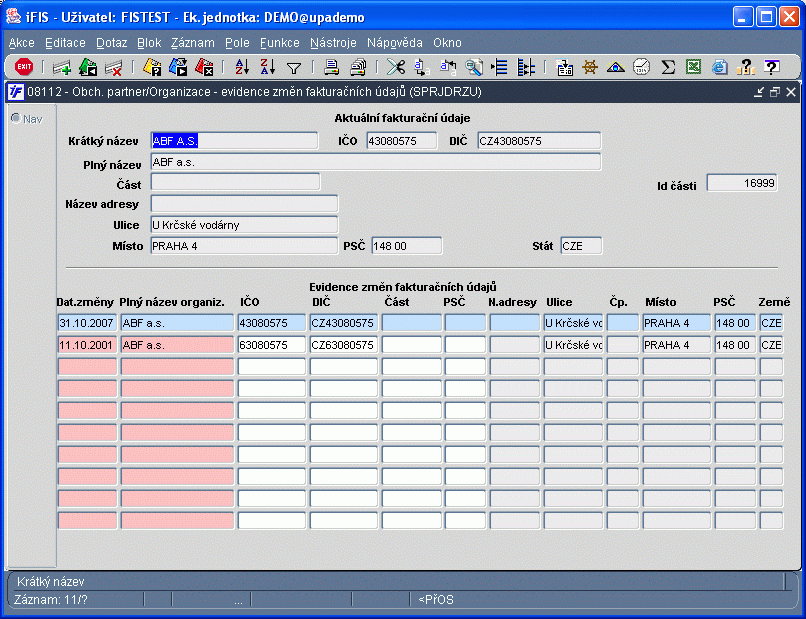Click the DIČ cell CZ43080575 in table
The image size is (806, 619).
[x=343, y=323]
